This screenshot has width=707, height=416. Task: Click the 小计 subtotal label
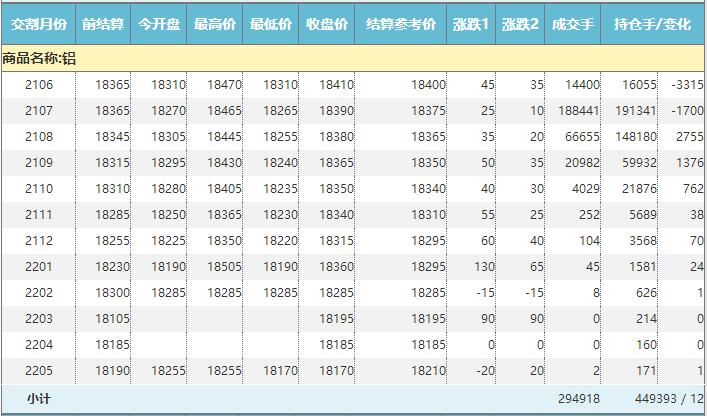[40, 398]
